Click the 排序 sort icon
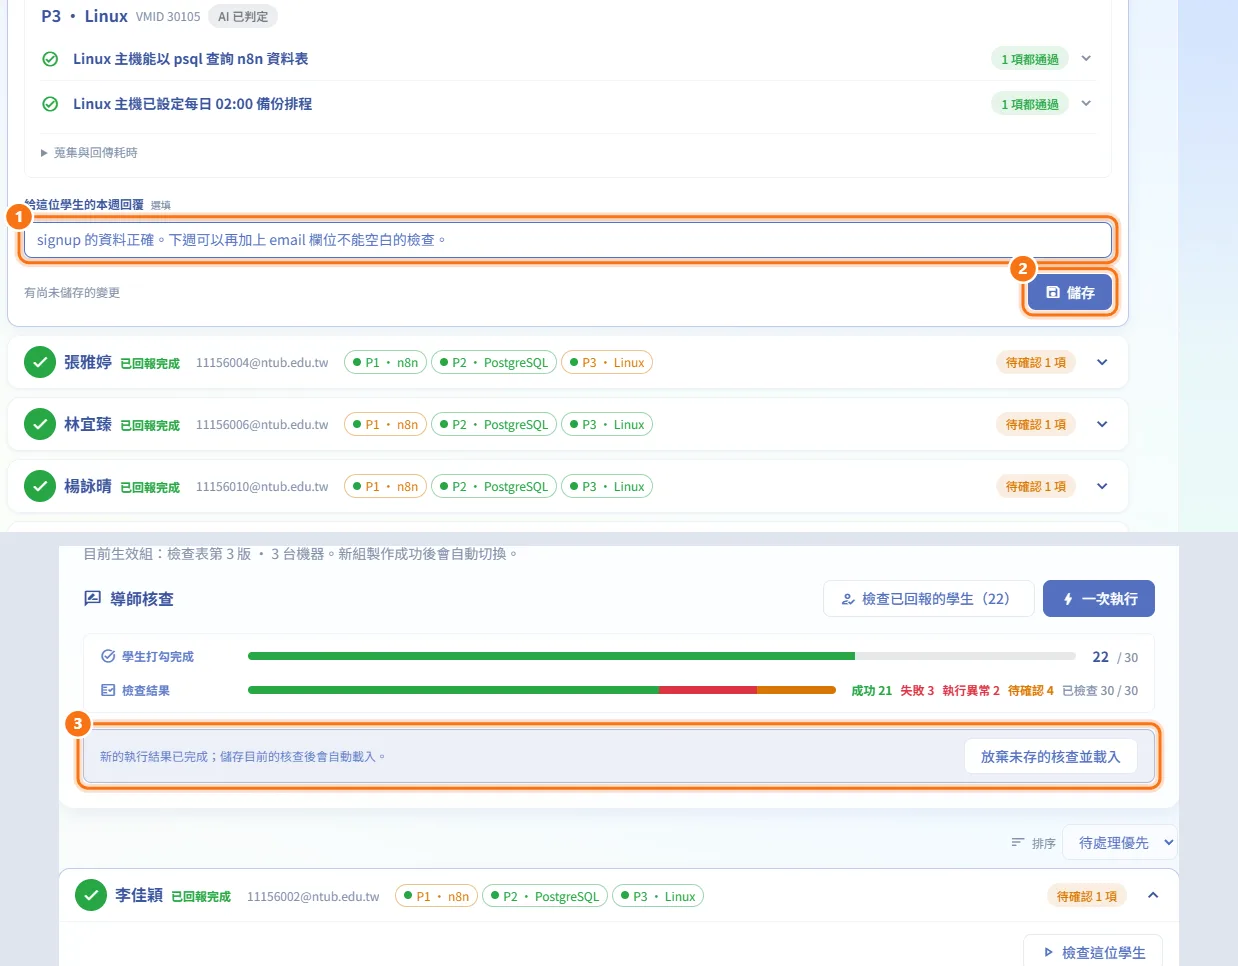The height and width of the screenshot is (966, 1238). 1018,843
